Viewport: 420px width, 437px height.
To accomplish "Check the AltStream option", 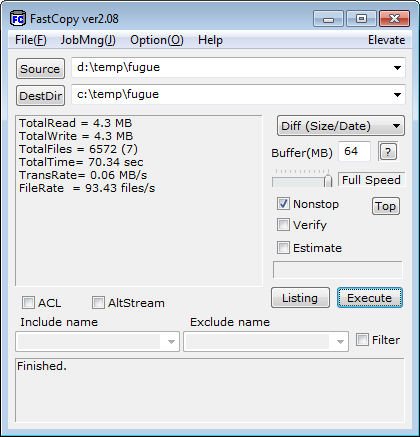I will pos(98,303).
